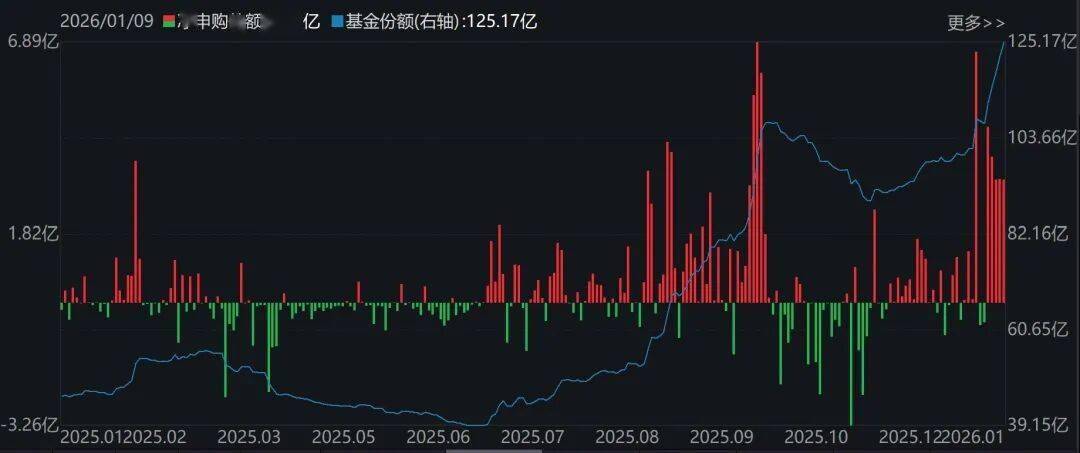Click the -3.26亿 left axis label
The image size is (1080, 453).
coord(29,425)
